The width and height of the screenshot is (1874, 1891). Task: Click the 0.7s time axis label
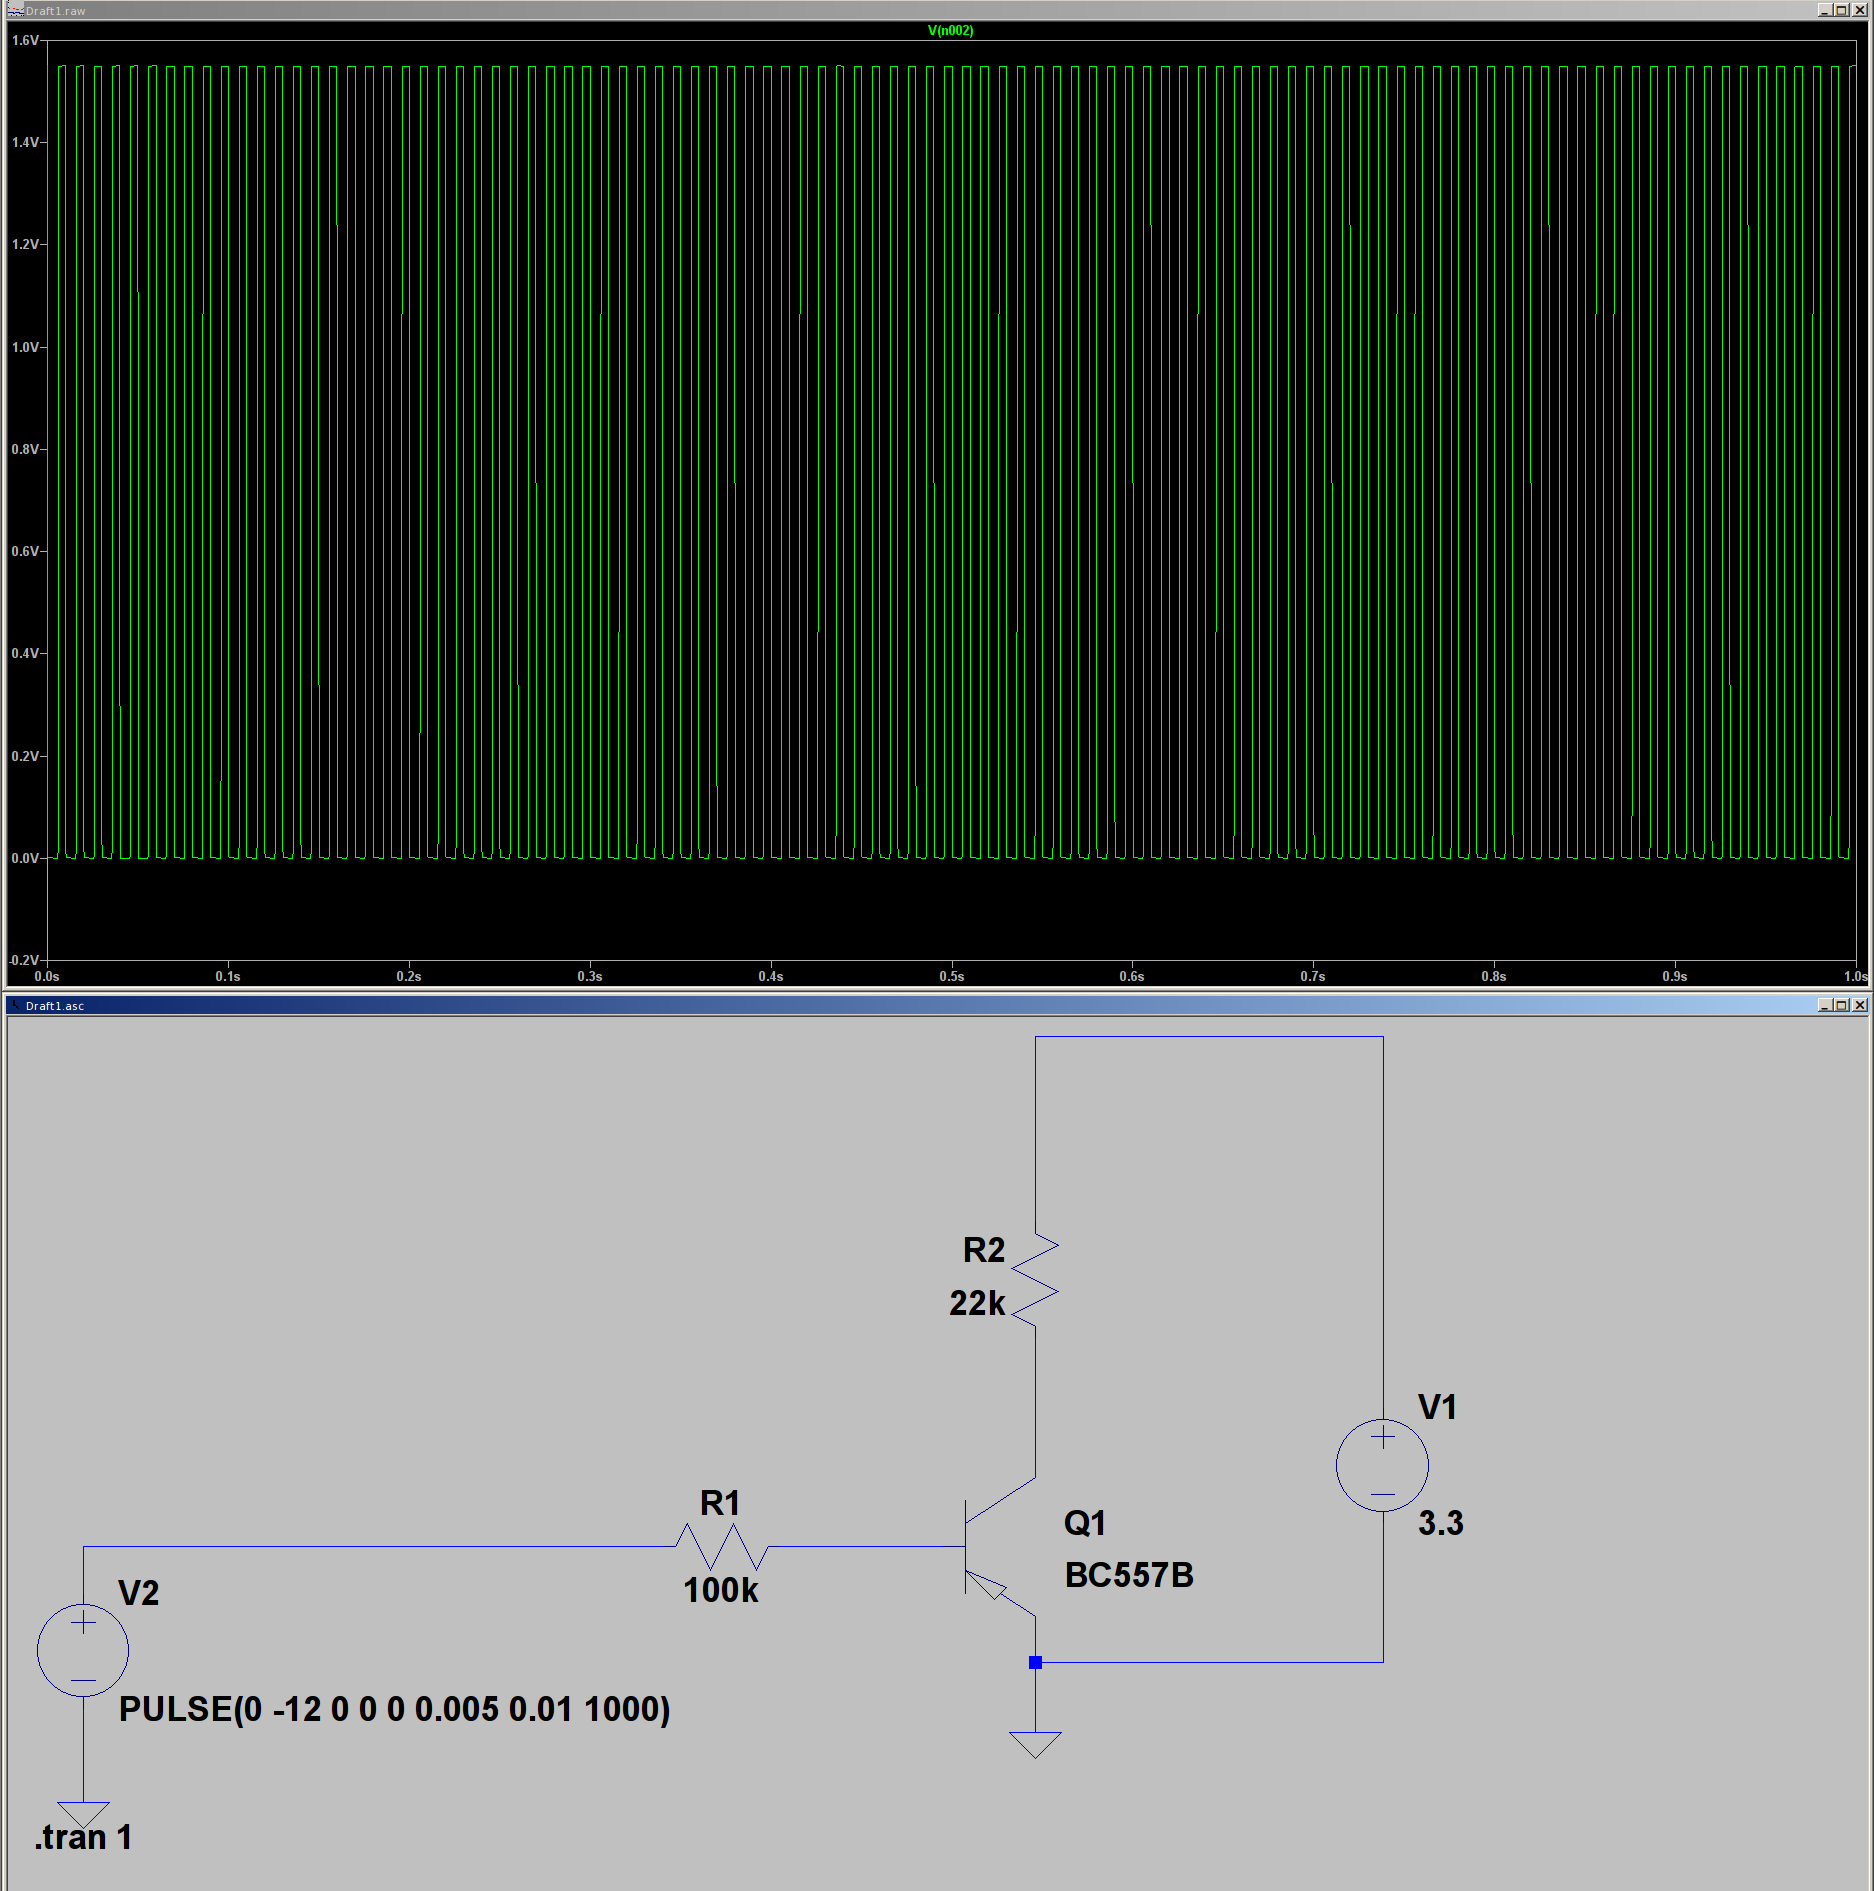pos(1313,976)
